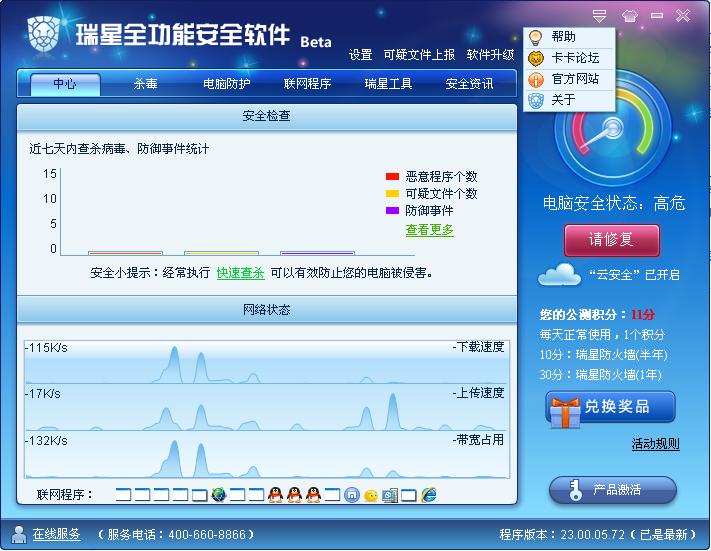This screenshot has width=711, height=551.
Task: Click 30分：瑞星防火墙(1年) text
Action: pyautogui.click(x=600, y=375)
